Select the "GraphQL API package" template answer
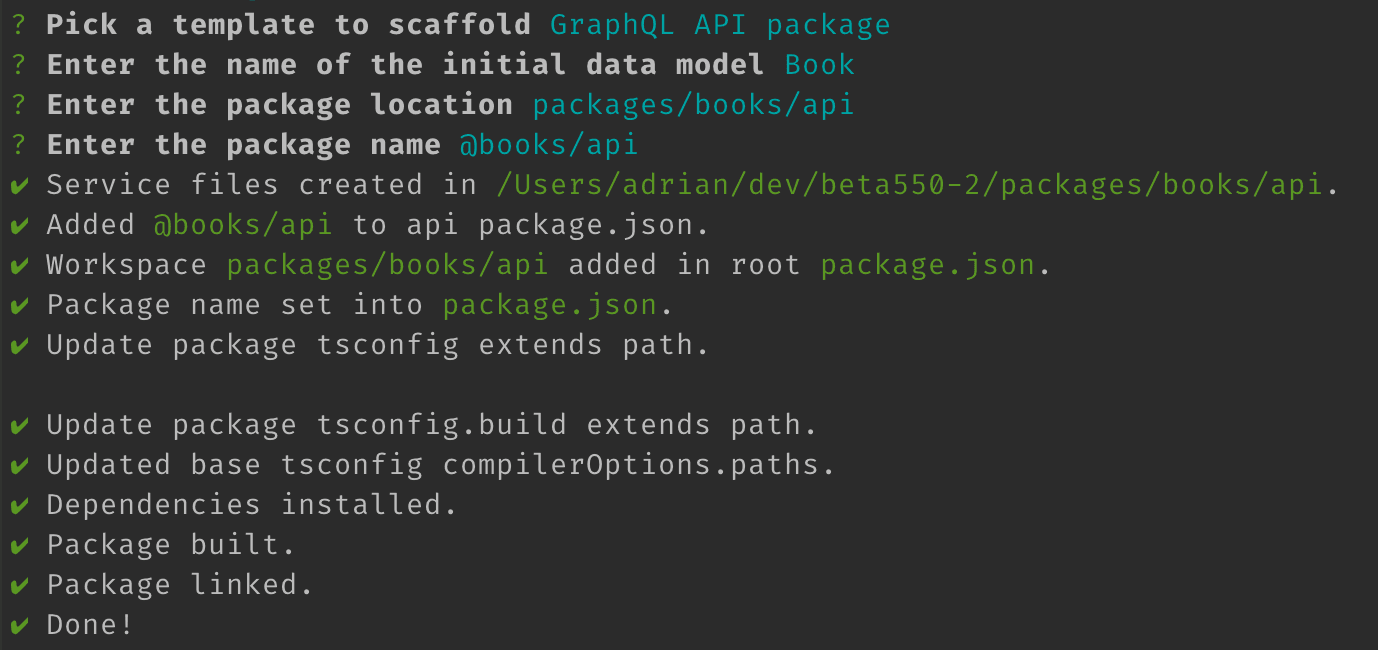Viewport: 1378px width, 650px height. tap(720, 25)
